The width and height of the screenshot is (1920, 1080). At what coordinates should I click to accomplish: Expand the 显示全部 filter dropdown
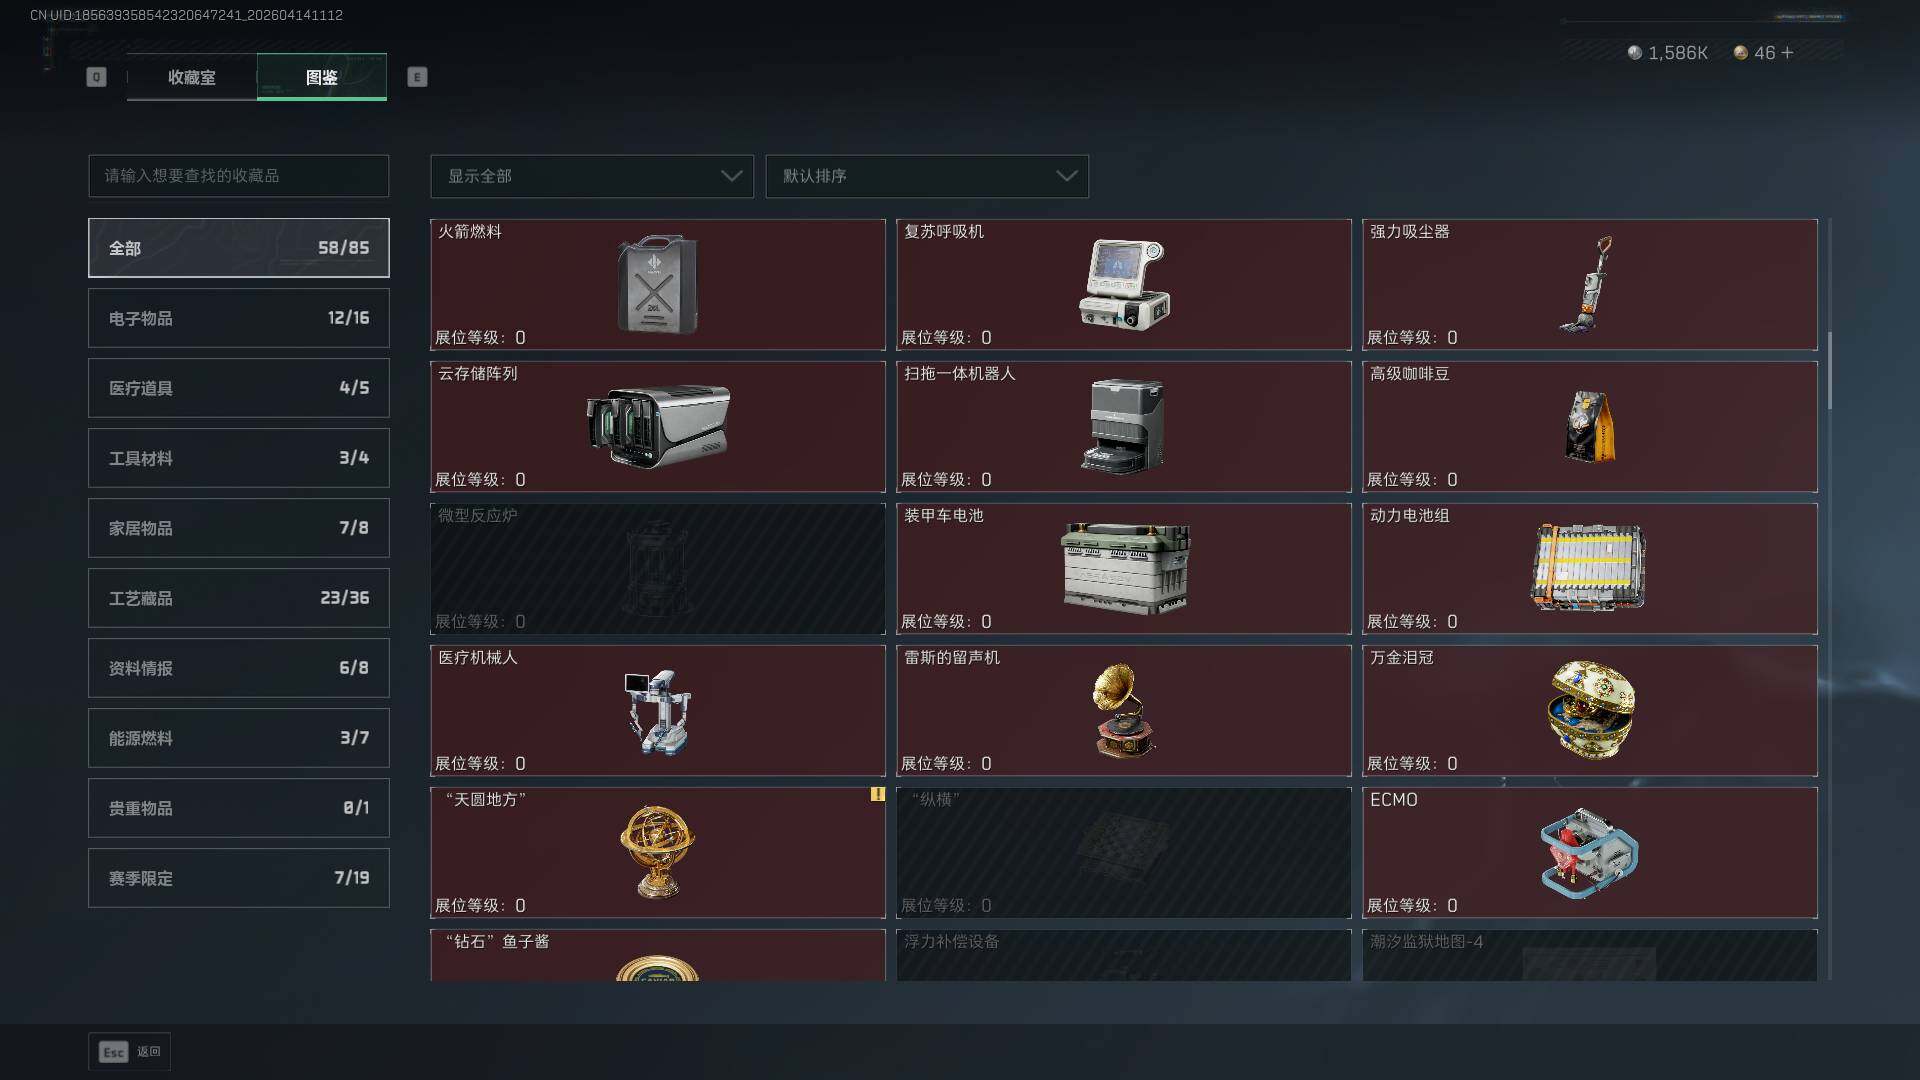(x=592, y=176)
